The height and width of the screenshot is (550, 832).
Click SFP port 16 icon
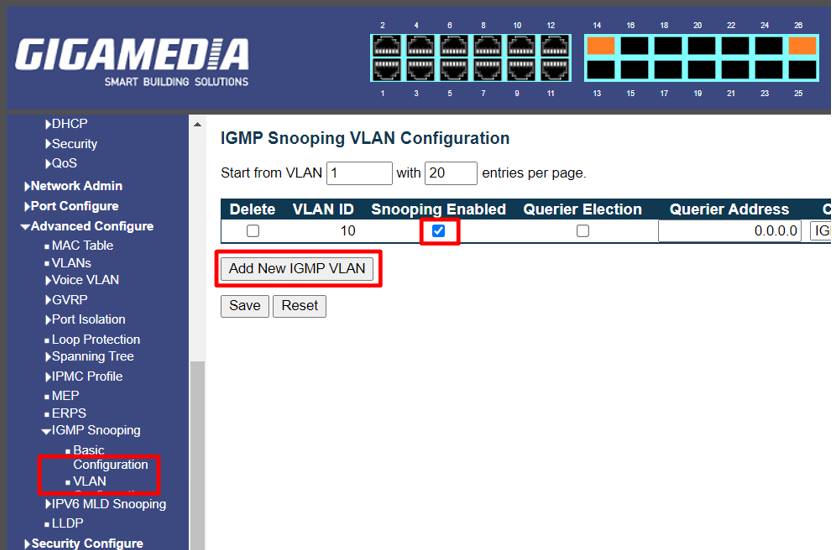pyautogui.click(x=634, y=46)
